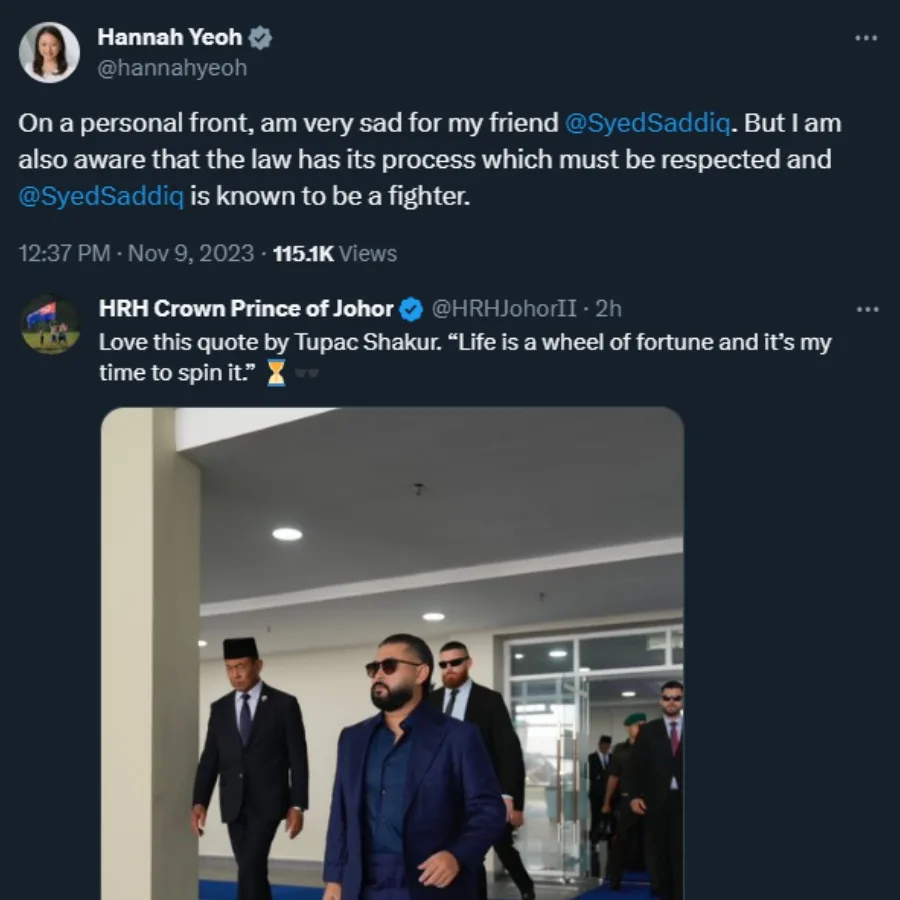Image resolution: width=900 pixels, height=900 pixels.
Task: Open the @hannahyeoh handle link
Action: point(172,68)
